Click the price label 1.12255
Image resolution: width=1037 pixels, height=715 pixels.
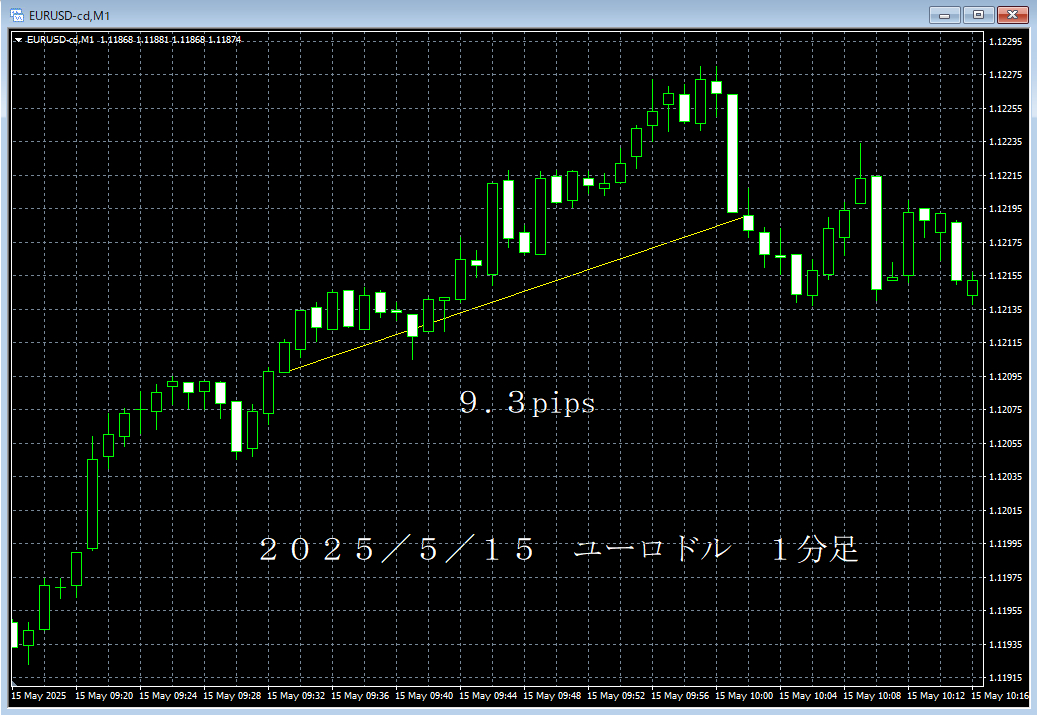(x=1005, y=108)
